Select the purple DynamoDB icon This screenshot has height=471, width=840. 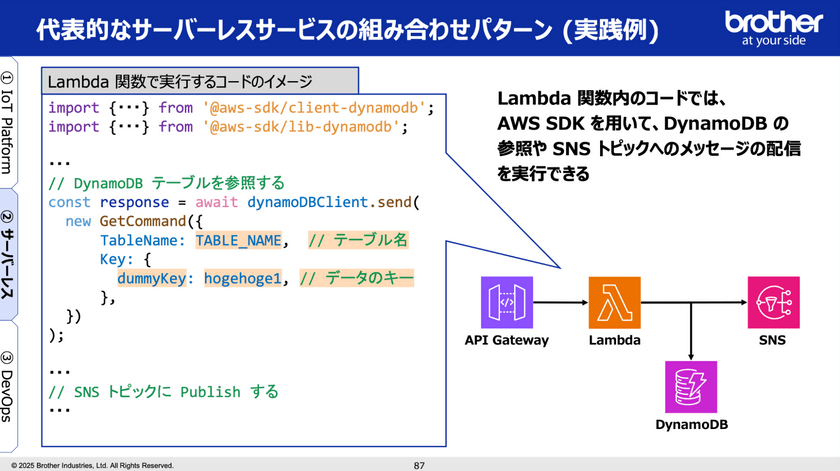[x=691, y=387]
